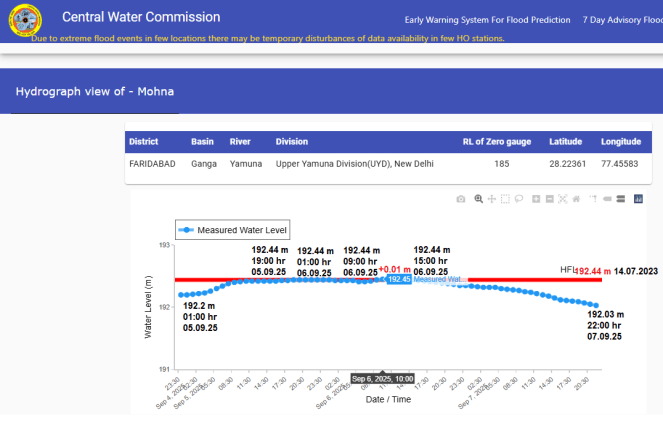Autoscale the hydrograph axes

pos(563,199)
